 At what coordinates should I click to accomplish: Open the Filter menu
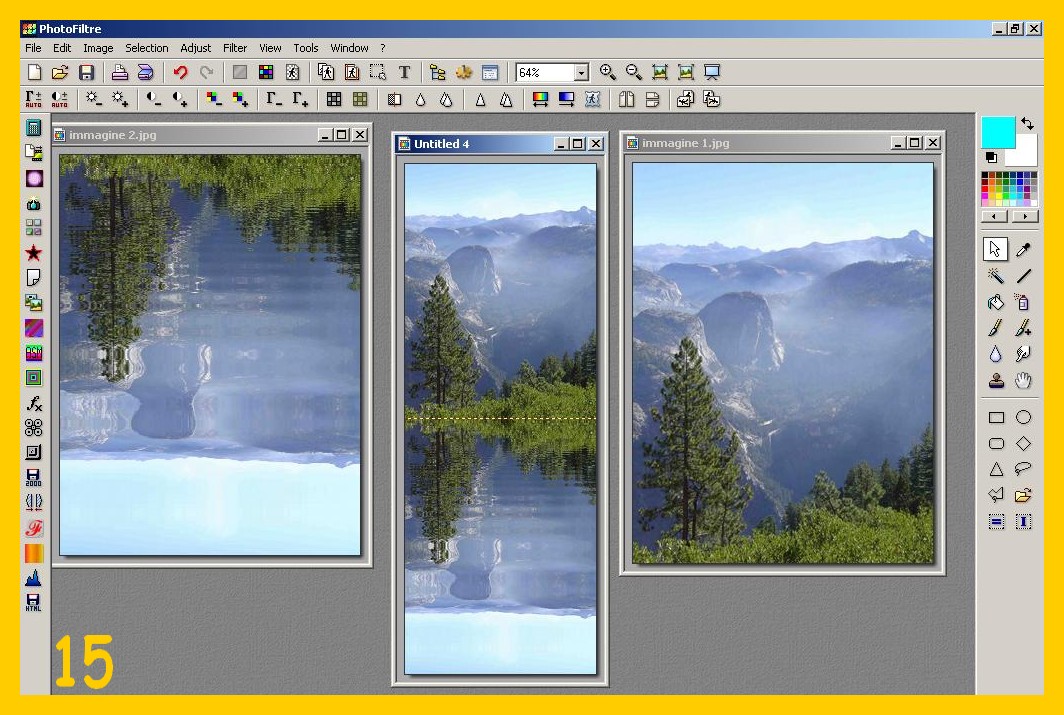[235, 48]
